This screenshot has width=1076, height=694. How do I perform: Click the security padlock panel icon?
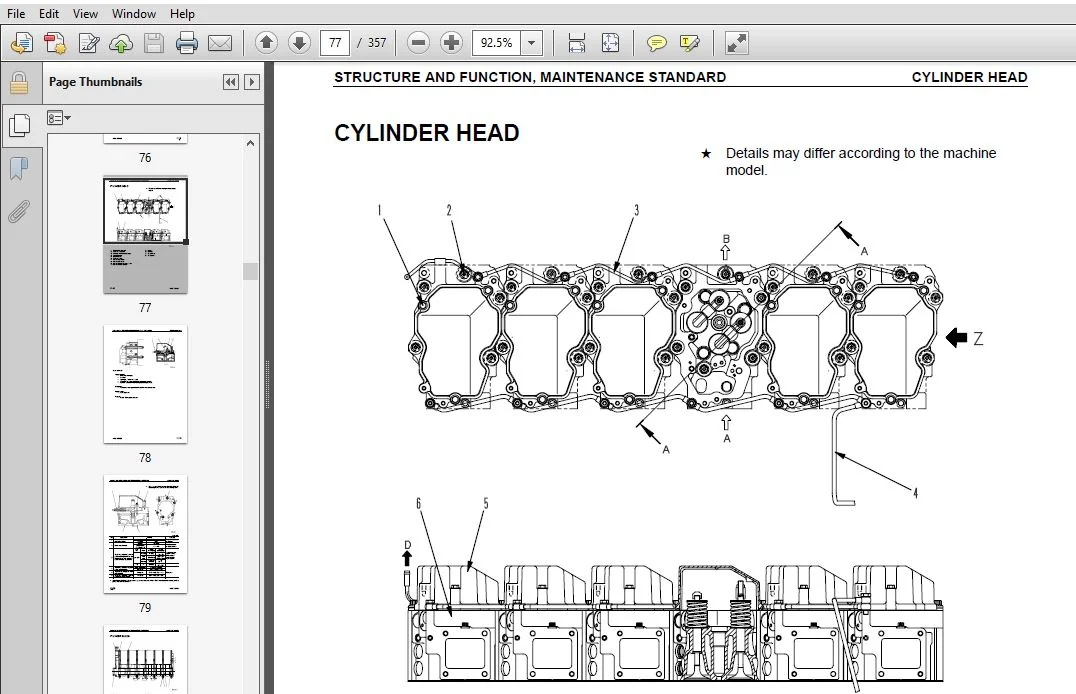(19, 83)
